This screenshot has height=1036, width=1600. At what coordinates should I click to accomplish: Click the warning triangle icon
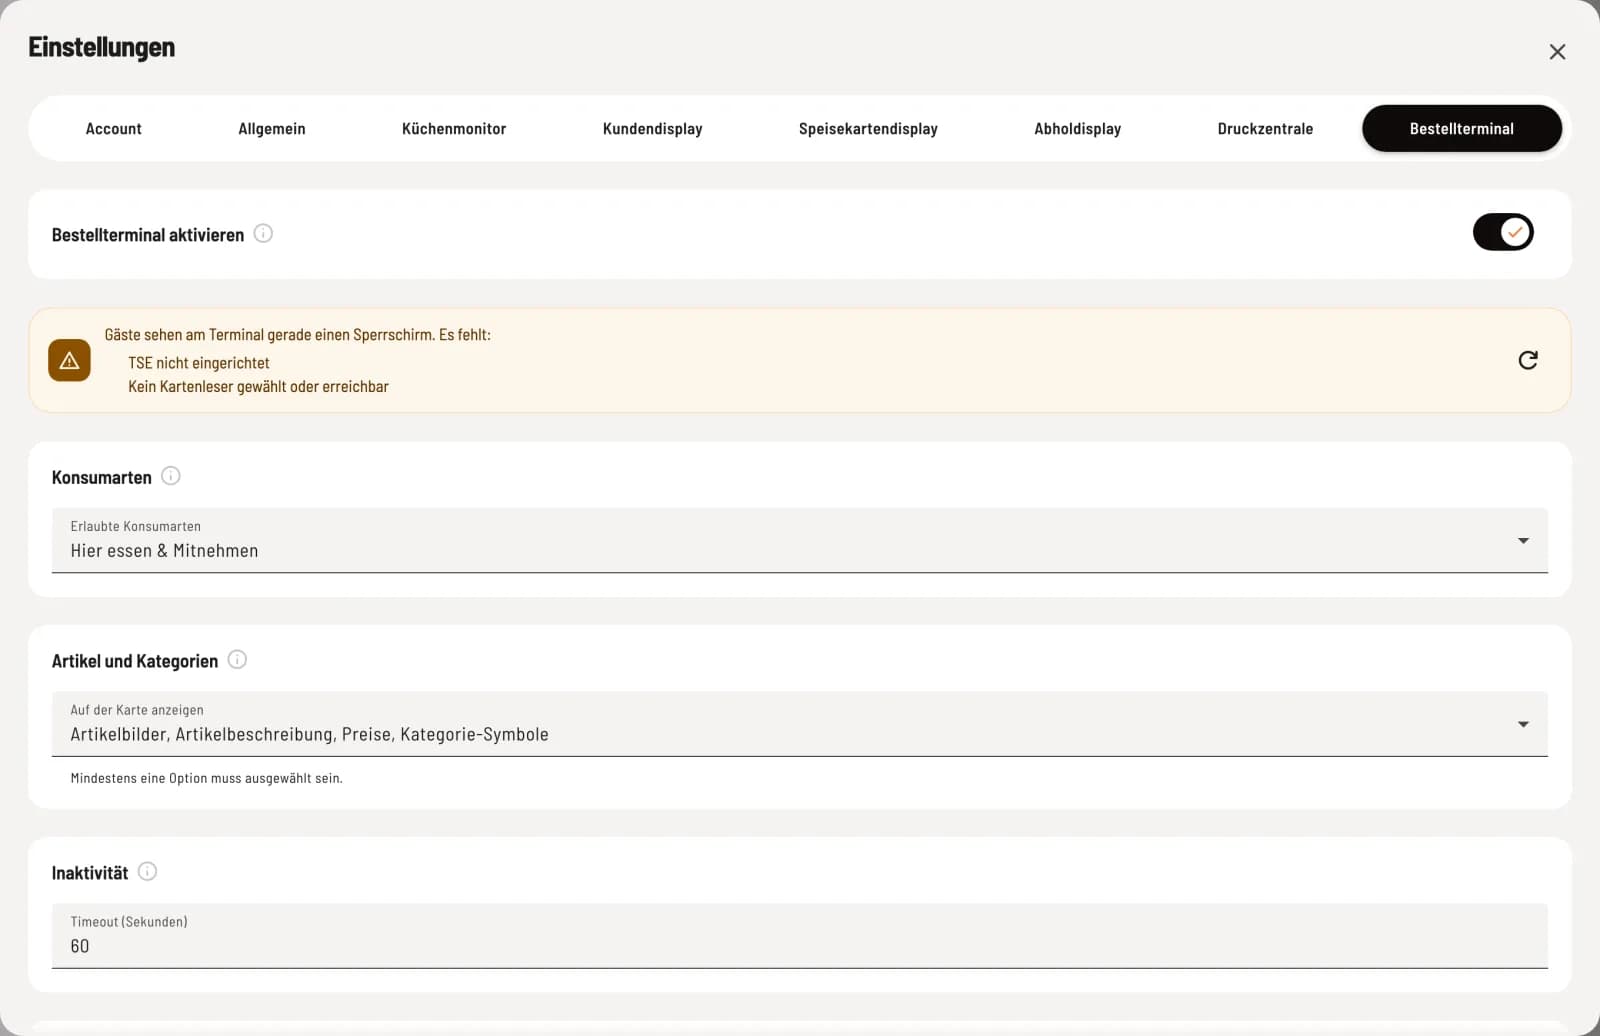pos(69,360)
